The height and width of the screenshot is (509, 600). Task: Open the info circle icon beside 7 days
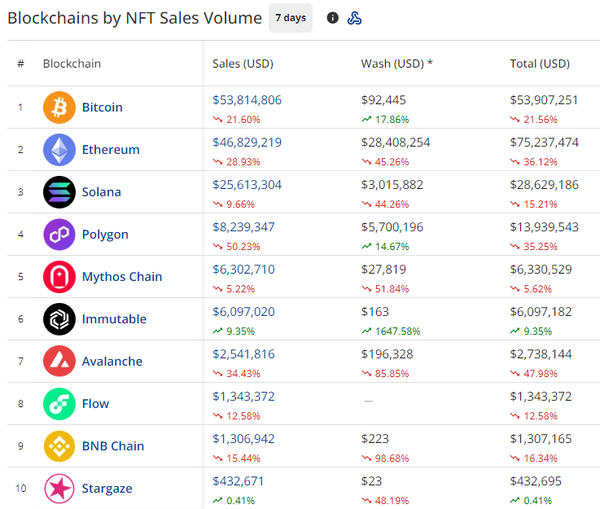333,18
